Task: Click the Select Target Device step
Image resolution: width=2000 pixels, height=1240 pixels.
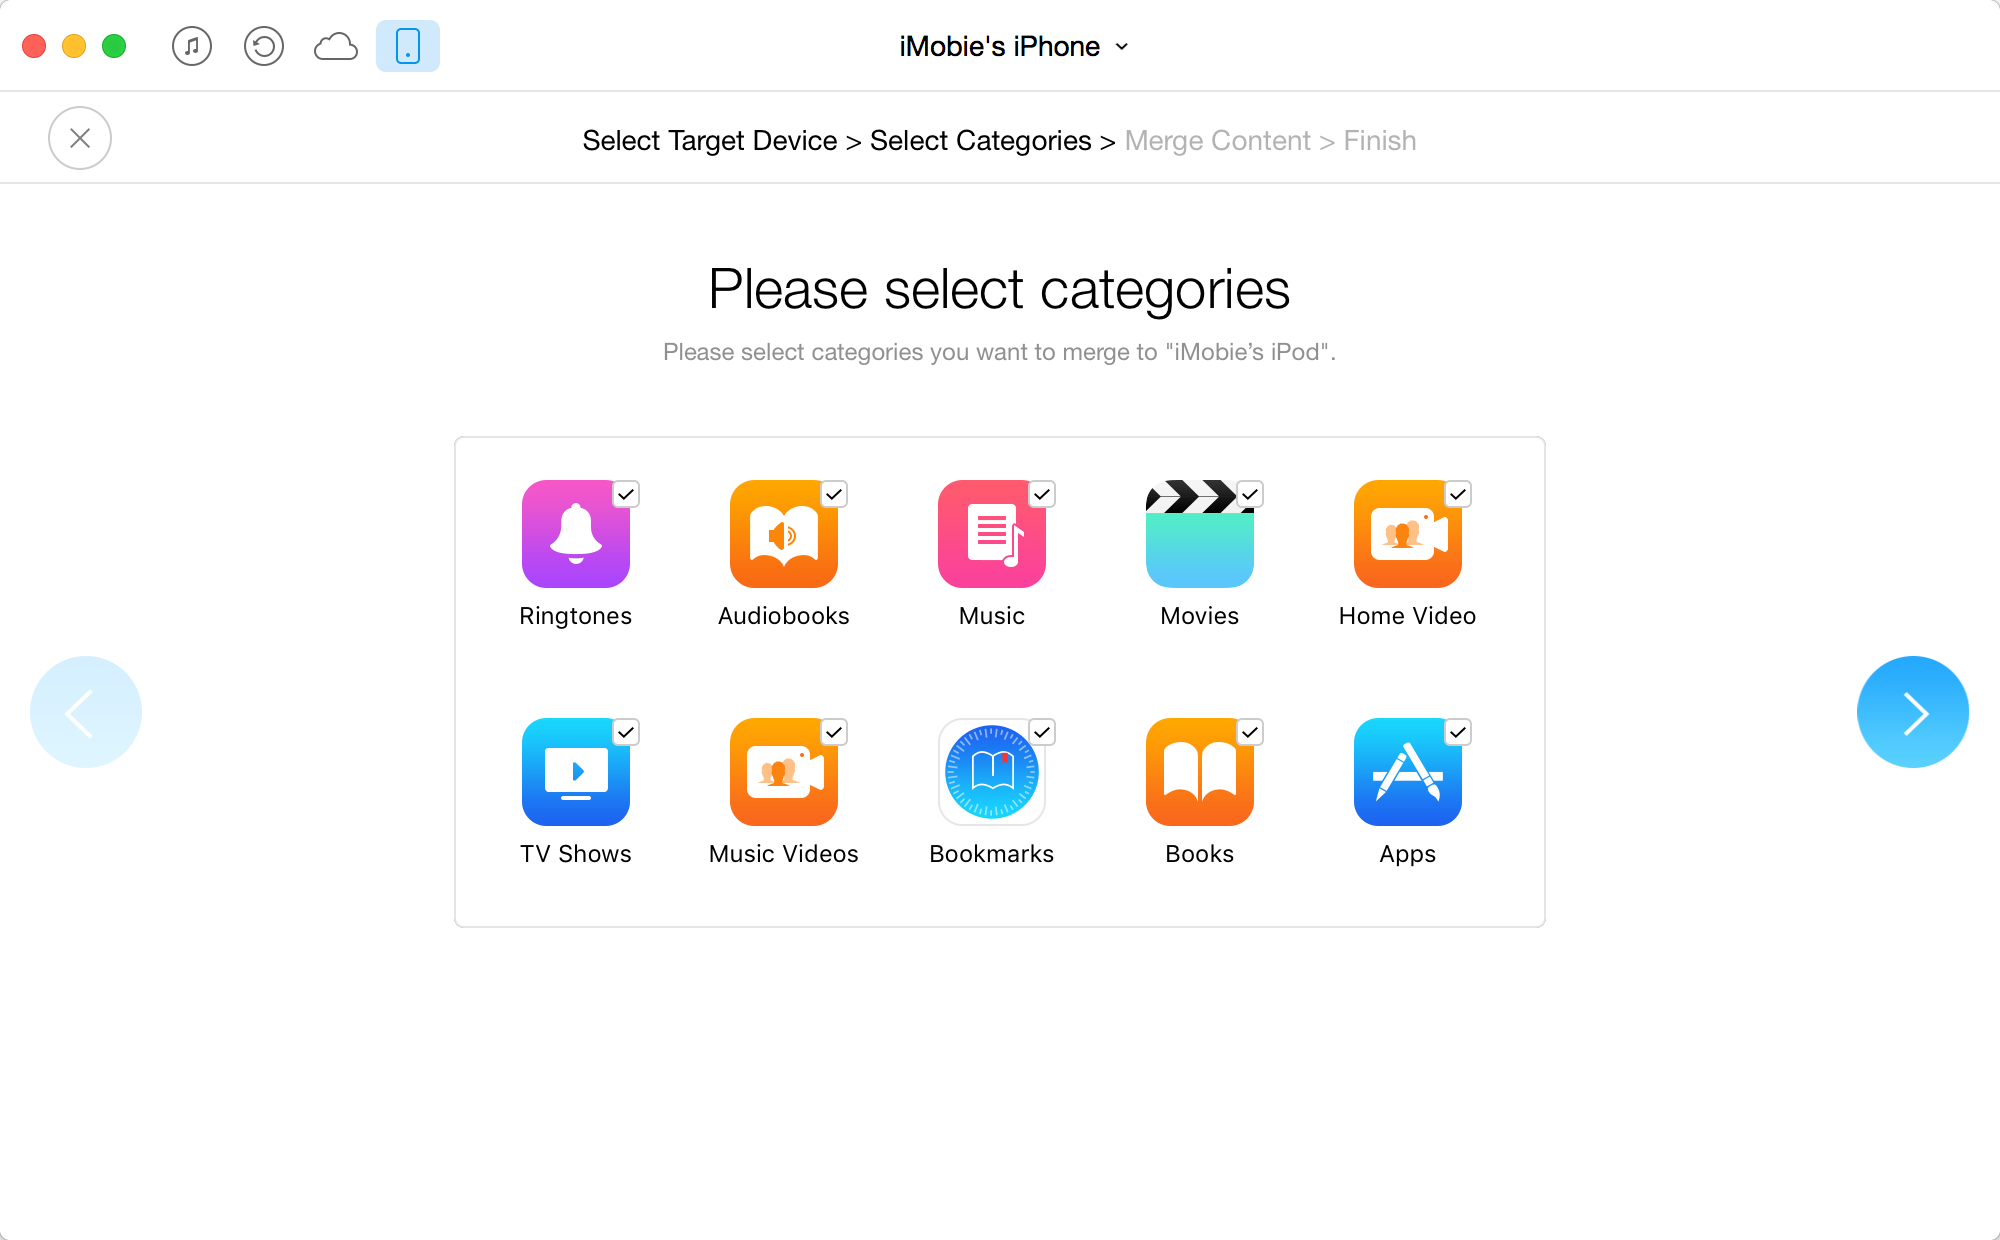Action: (710, 139)
